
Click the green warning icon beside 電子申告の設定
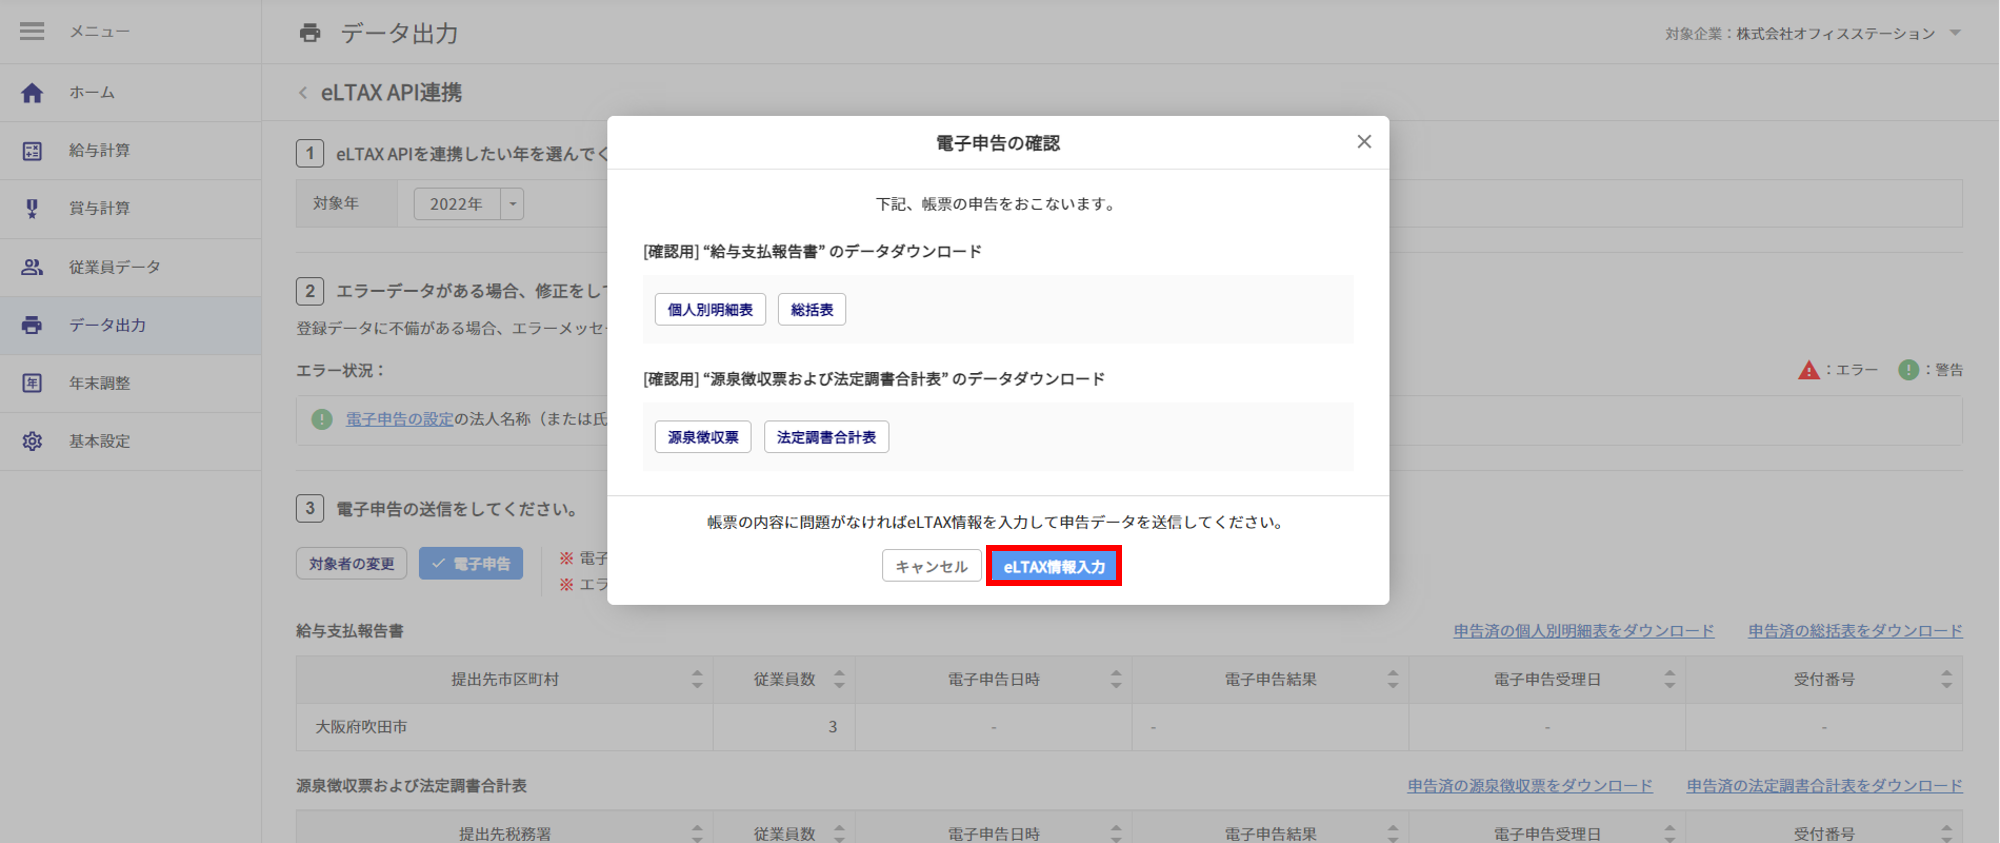pyautogui.click(x=322, y=419)
